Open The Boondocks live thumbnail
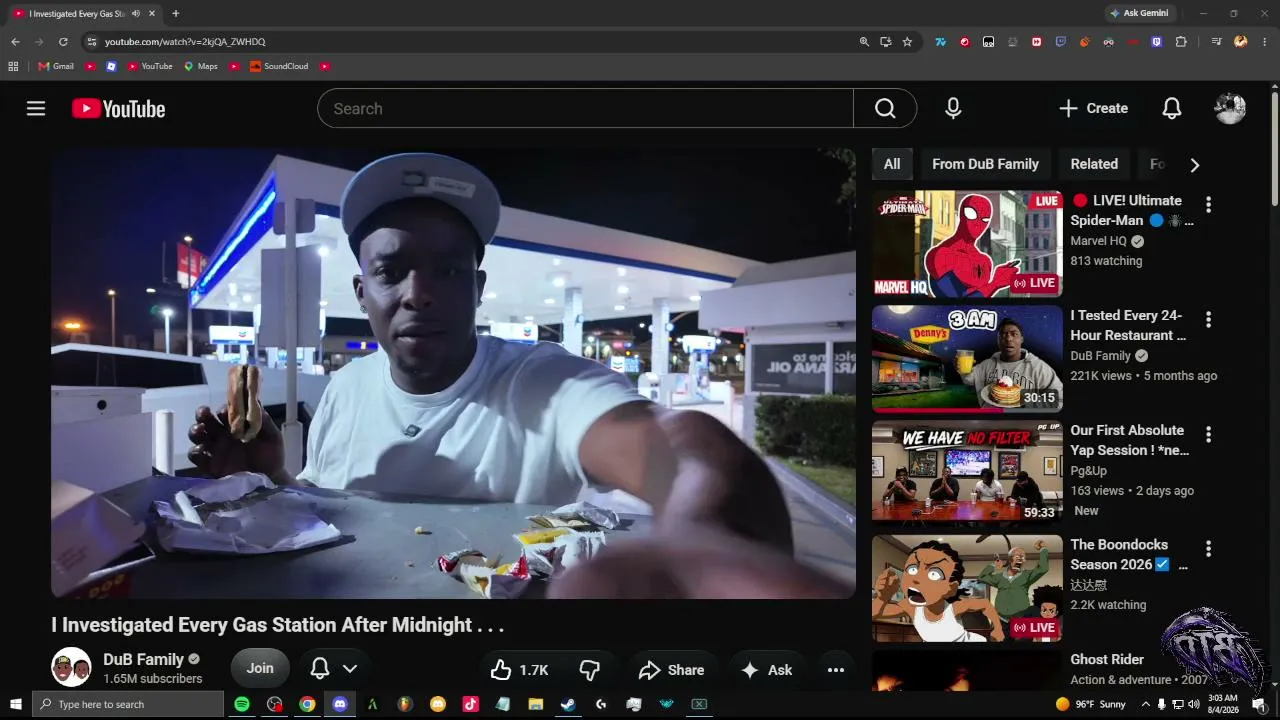Viewport: 1280px width, 720px height. [967, 588]
